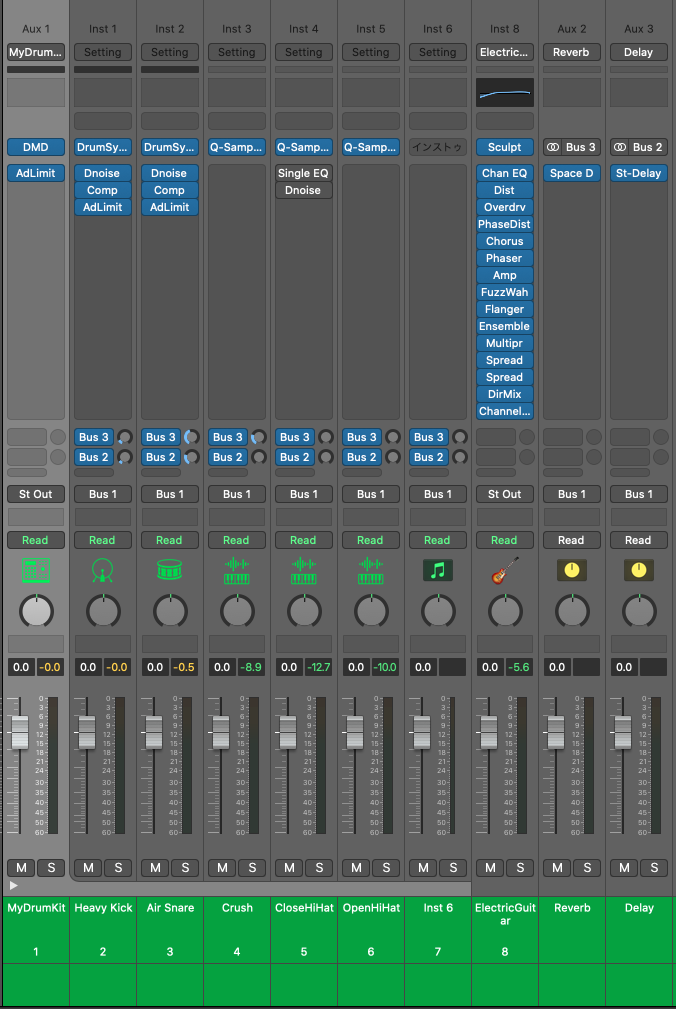Click the Inst 6 music note icon
676x1009 pixels.
(x=437, y=570)
